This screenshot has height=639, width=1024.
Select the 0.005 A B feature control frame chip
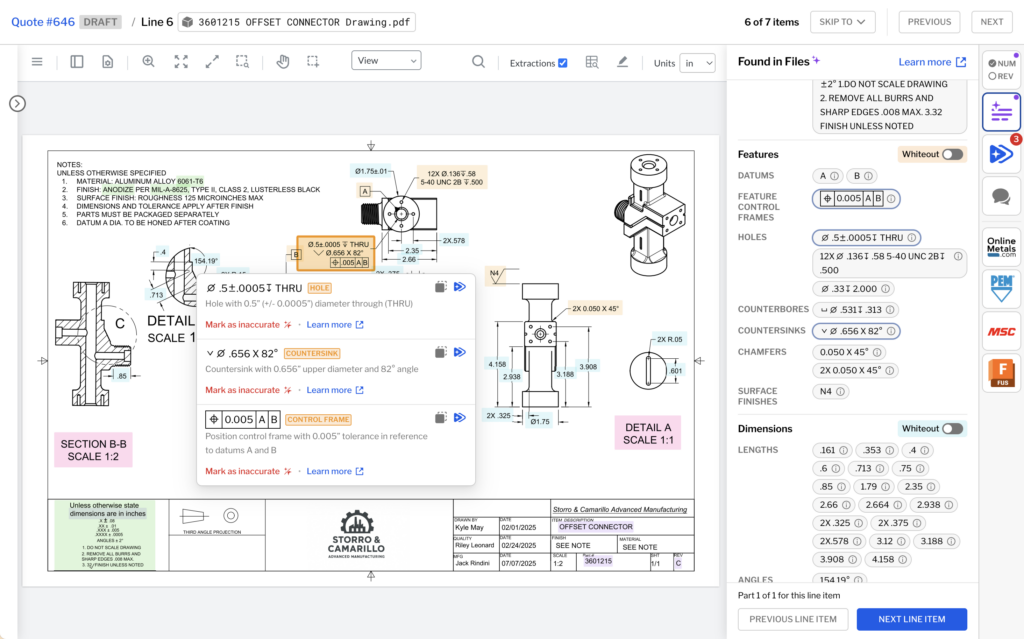pyautogui.click(x=856, y=199)
